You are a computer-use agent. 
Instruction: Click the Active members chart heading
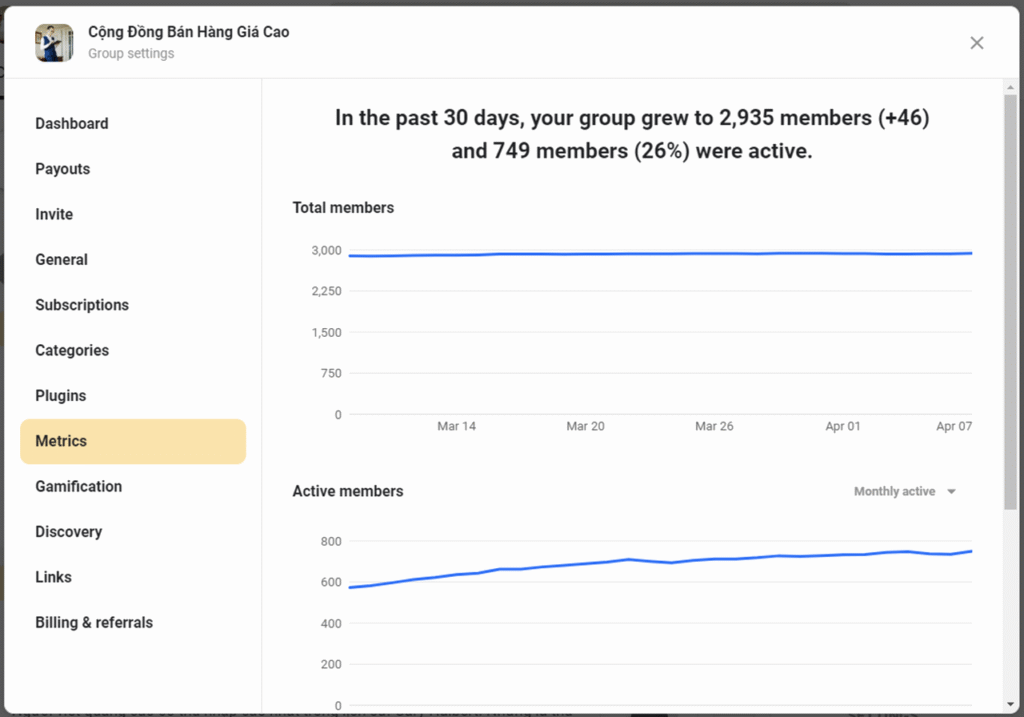(x=348, y=491)
